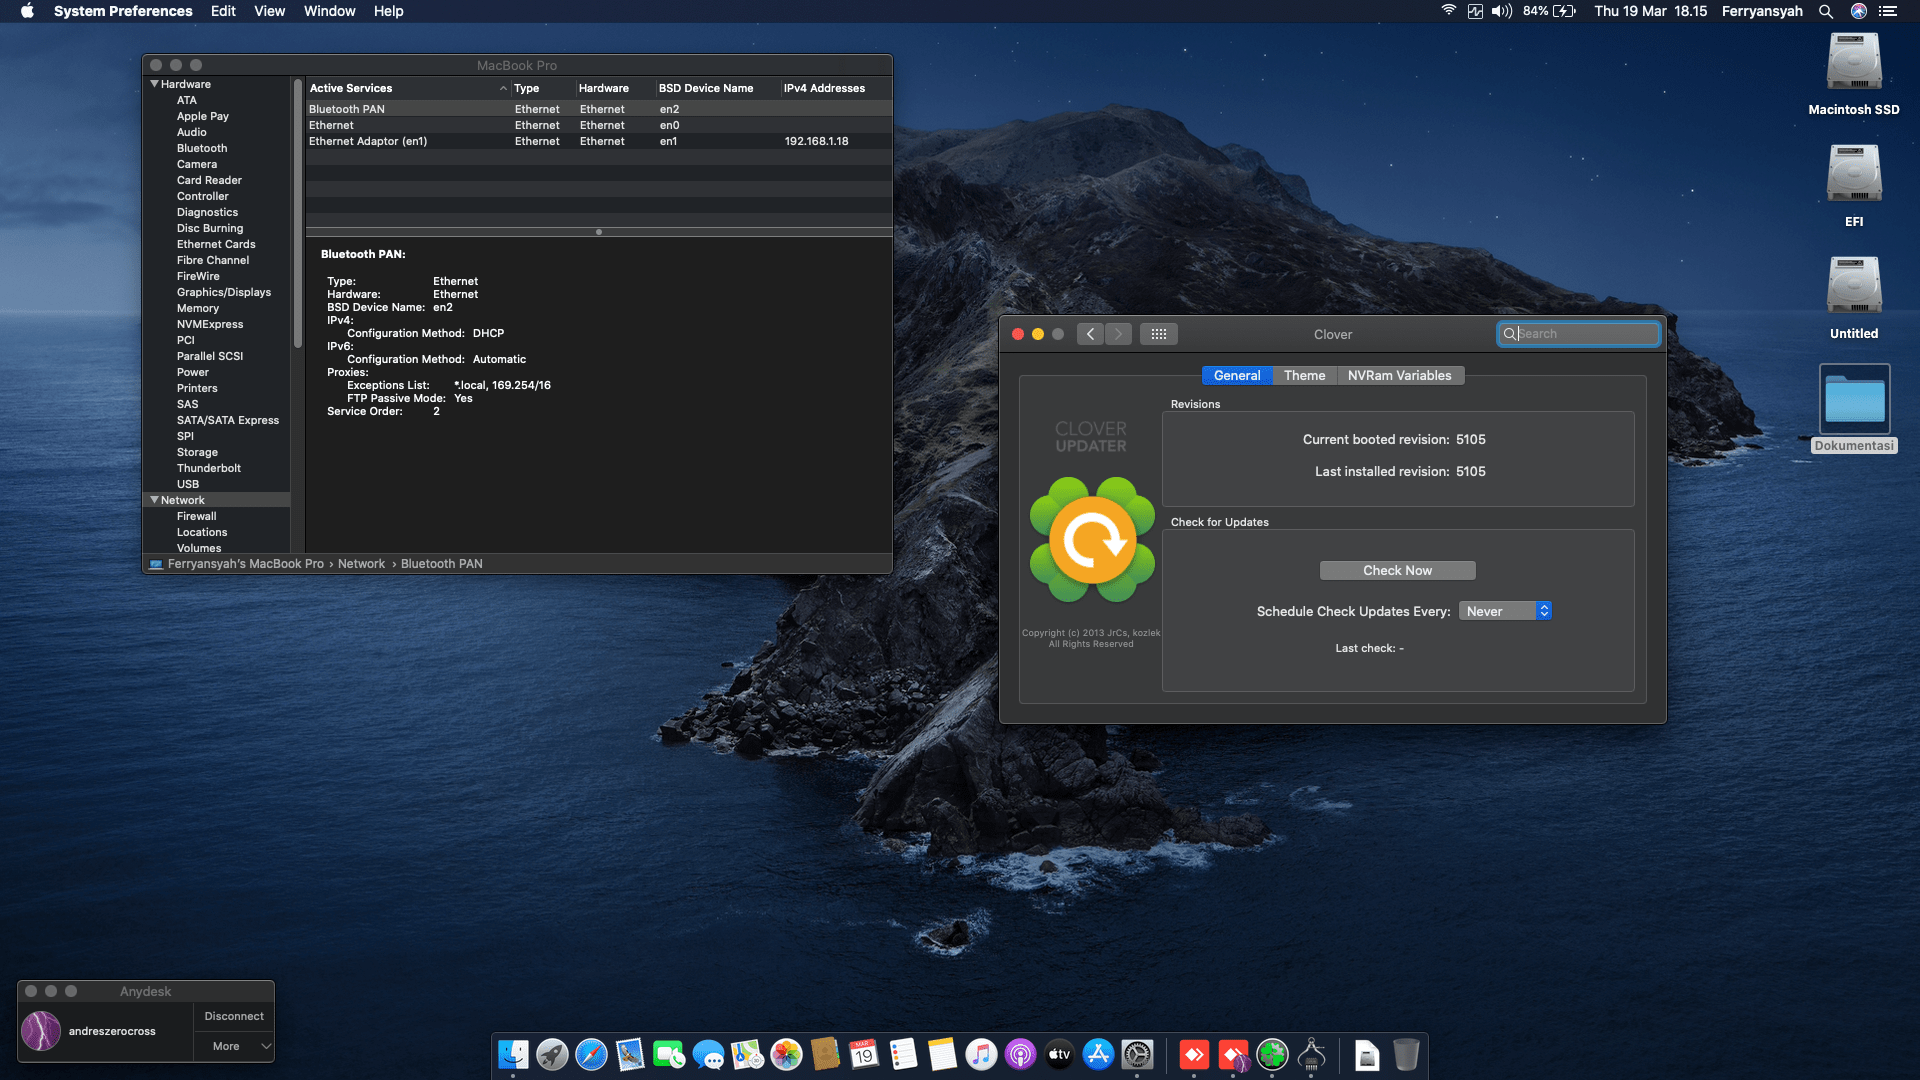Collapse the Hardware section triangle
Screen dimensions: 1920x1080
point(154,84)
